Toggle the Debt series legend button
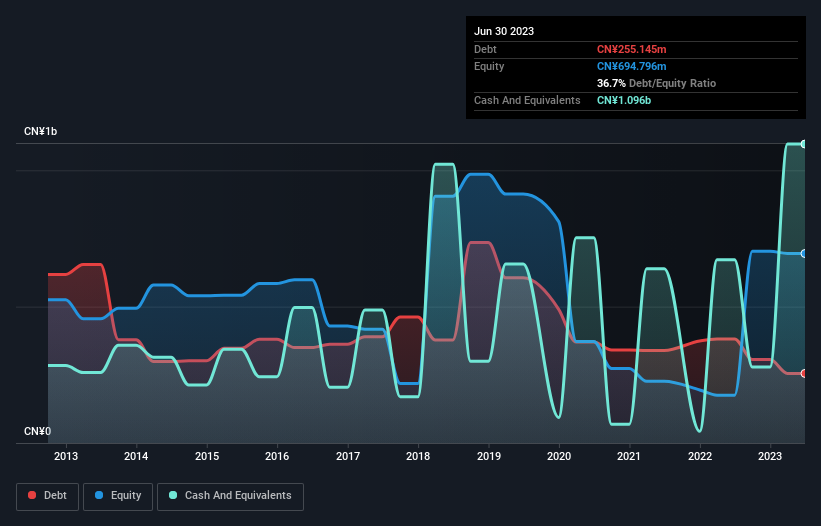 pyautogui.click(x=47, y=496)
